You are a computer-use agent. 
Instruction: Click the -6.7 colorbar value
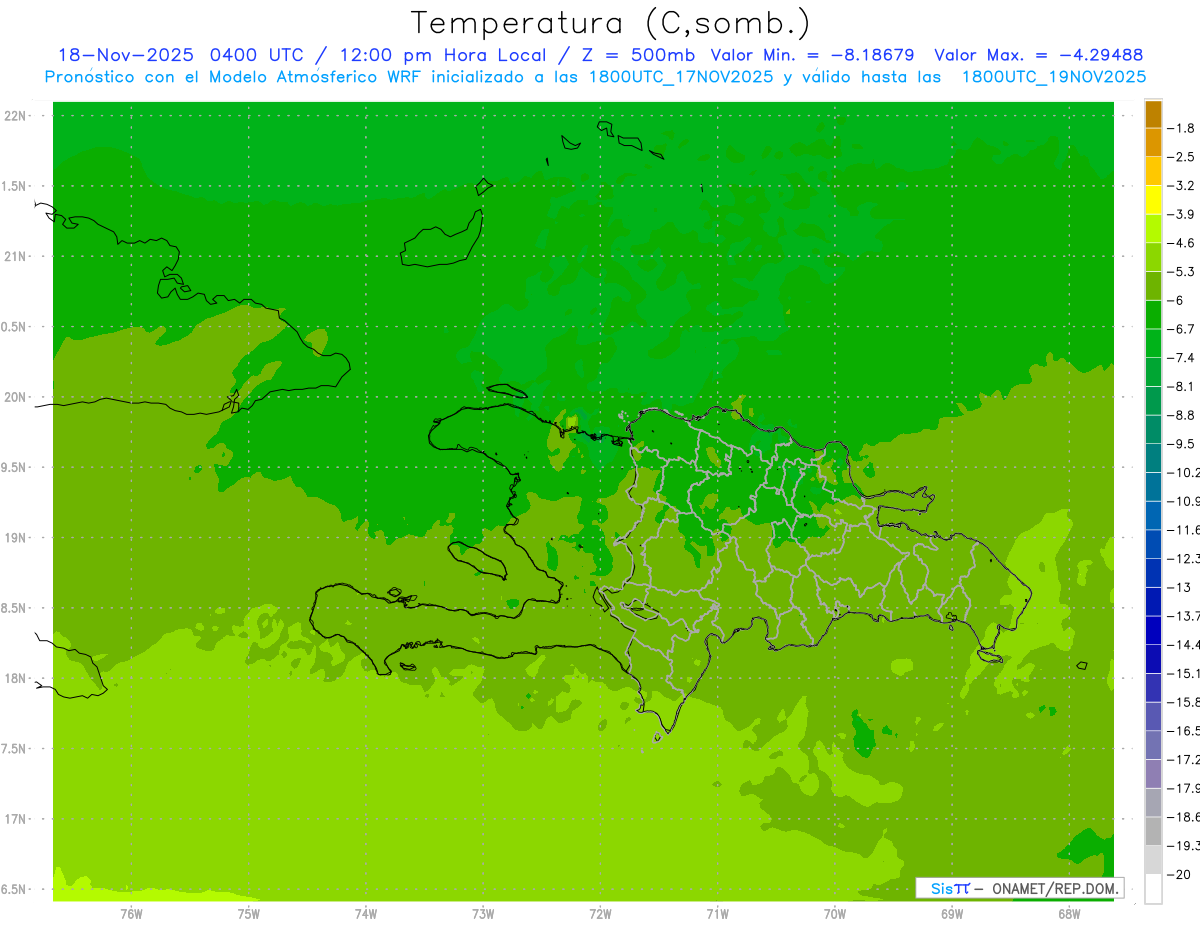tap(1181, 329)
